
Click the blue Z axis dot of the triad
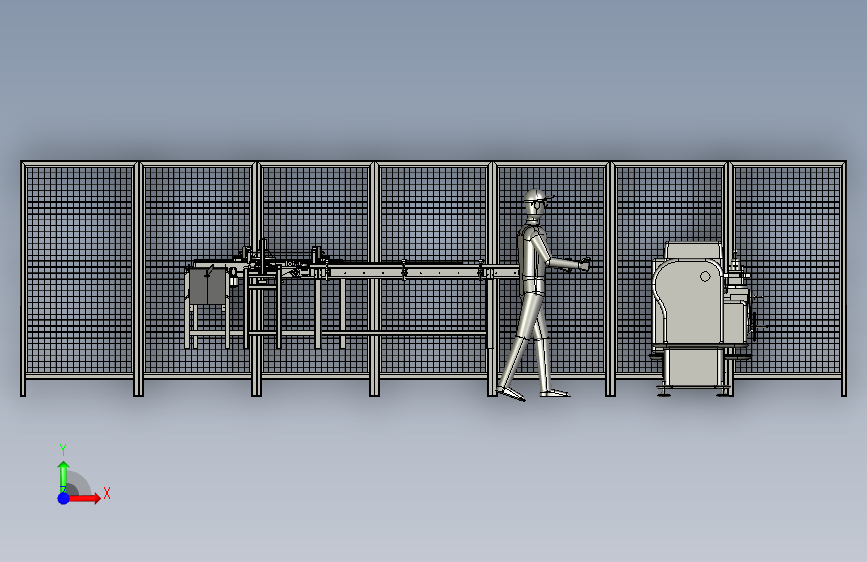(64, 498)
